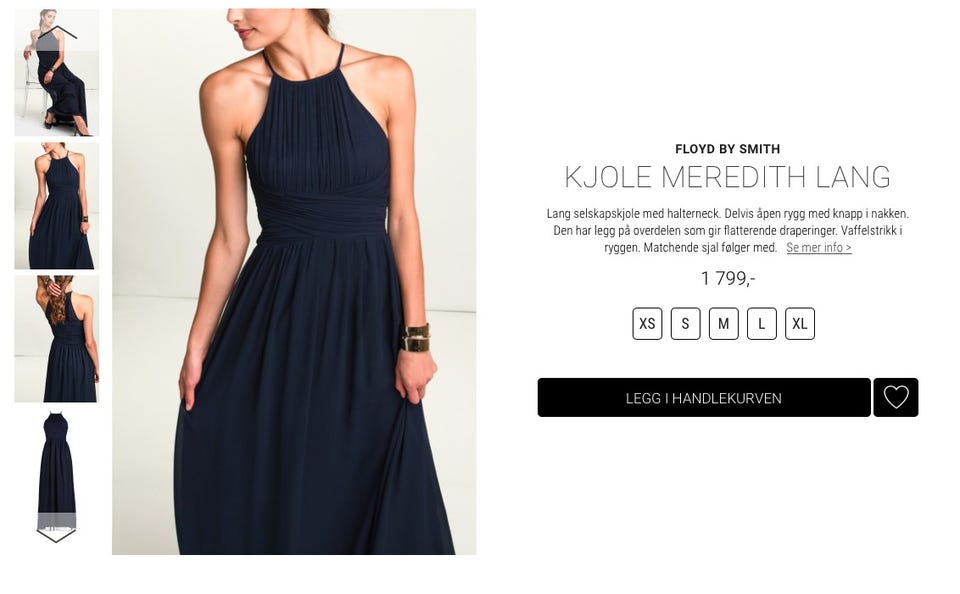Select the dress-only product thumbnail
This screenshot has height=594, width=960.
(56, 472)
